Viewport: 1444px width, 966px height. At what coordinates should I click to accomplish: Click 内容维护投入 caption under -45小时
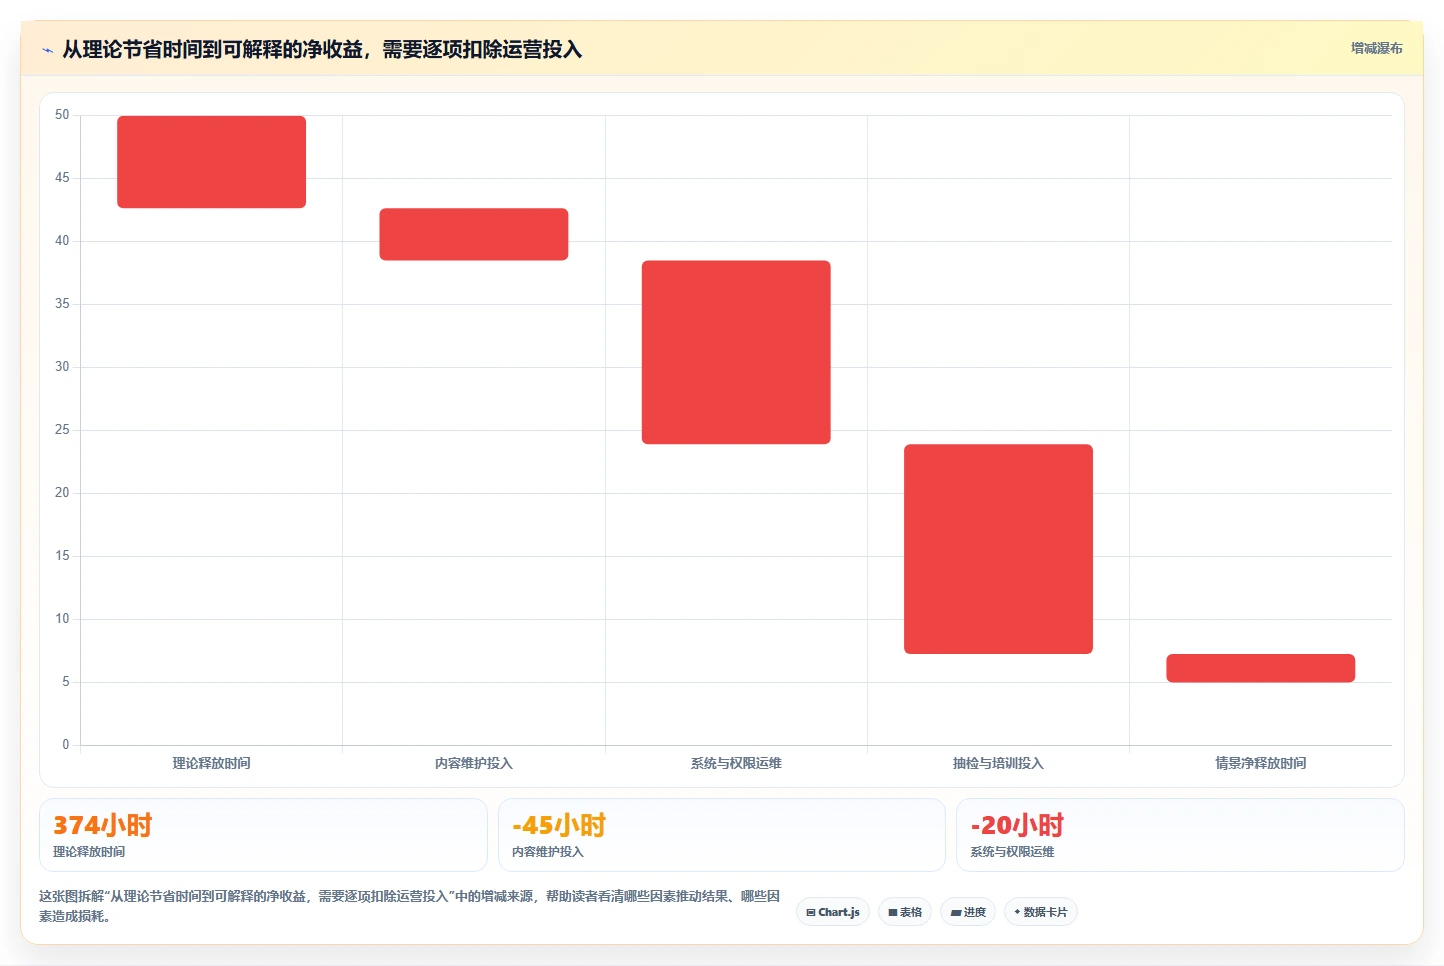(x=547, y=852)
